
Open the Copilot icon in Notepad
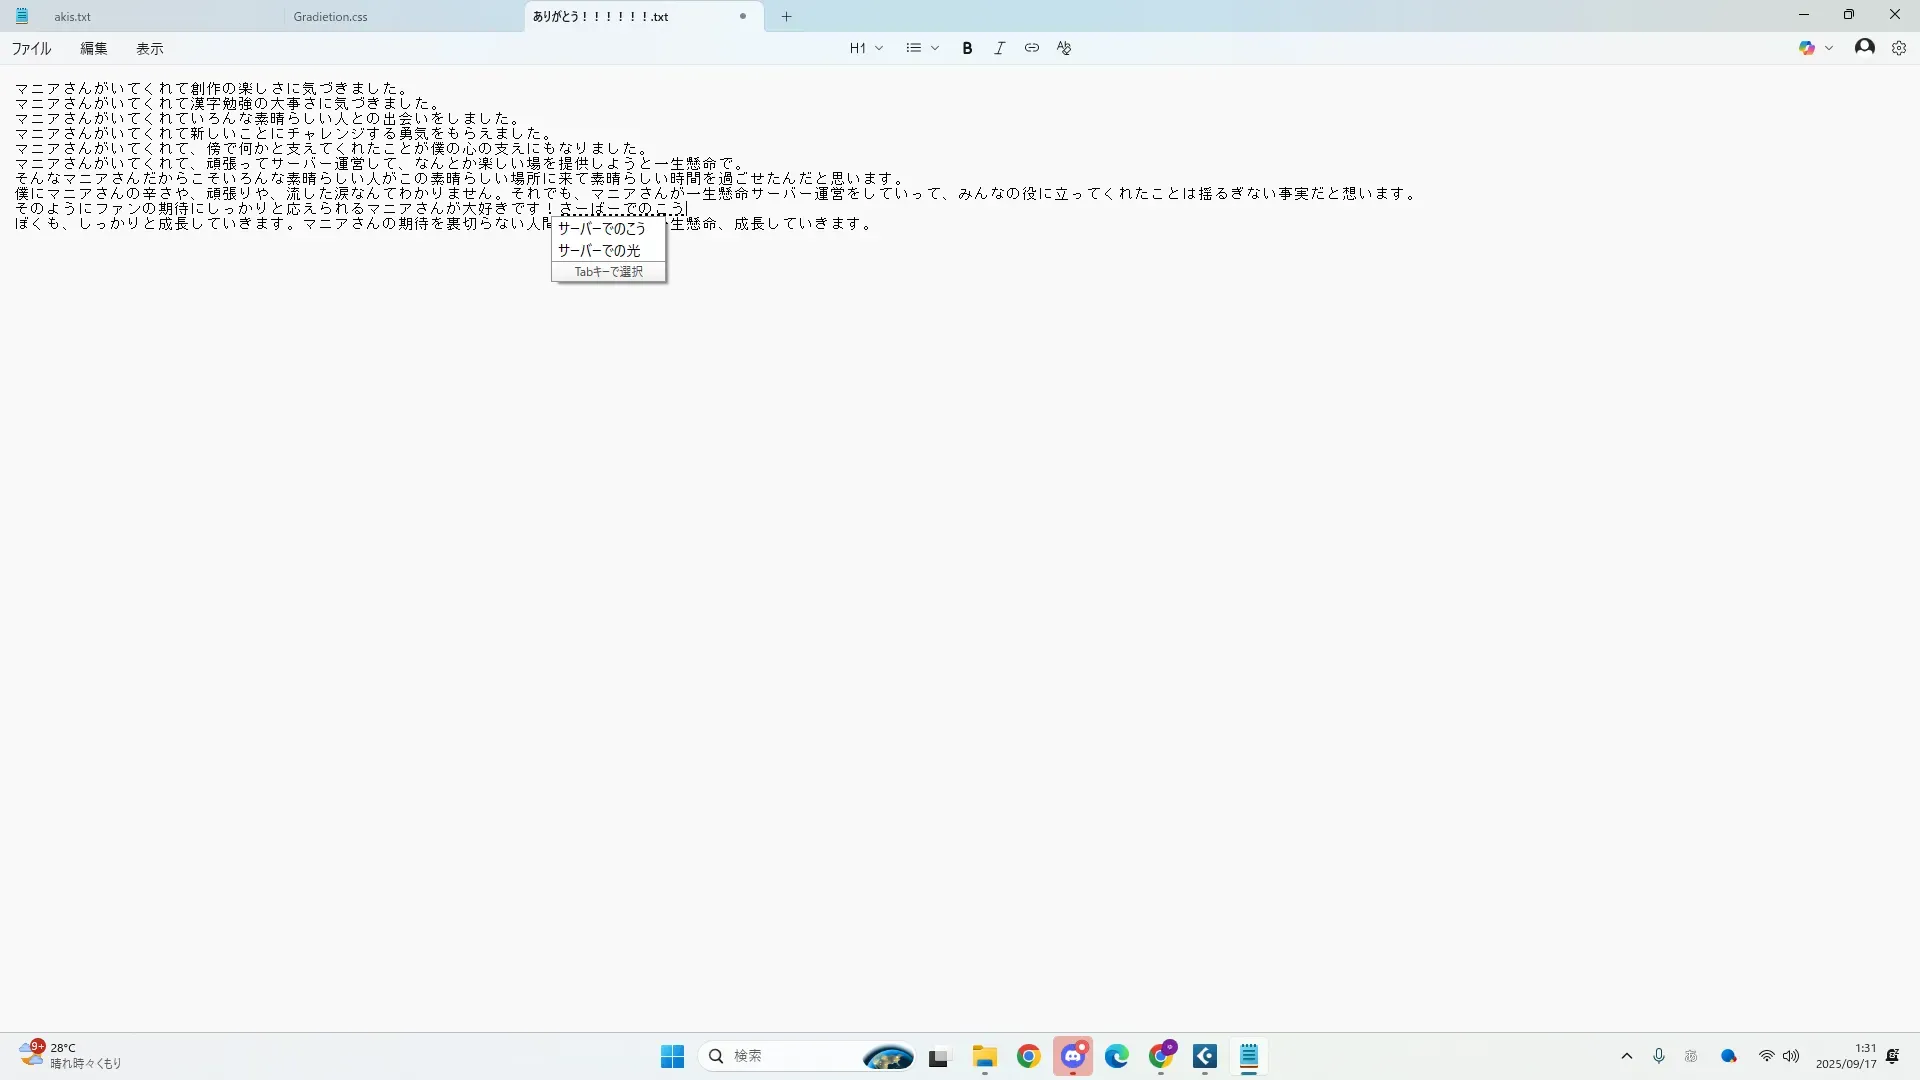coord(1806,48)
